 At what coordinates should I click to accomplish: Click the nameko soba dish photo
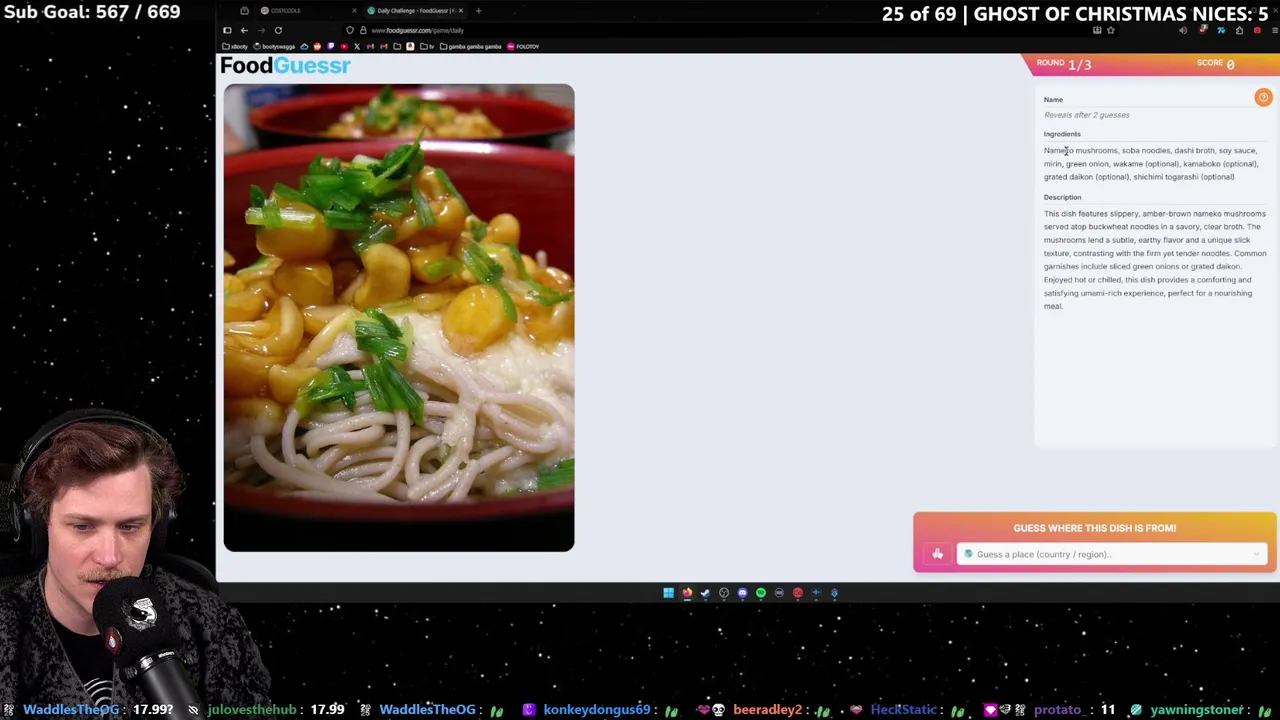399,318
